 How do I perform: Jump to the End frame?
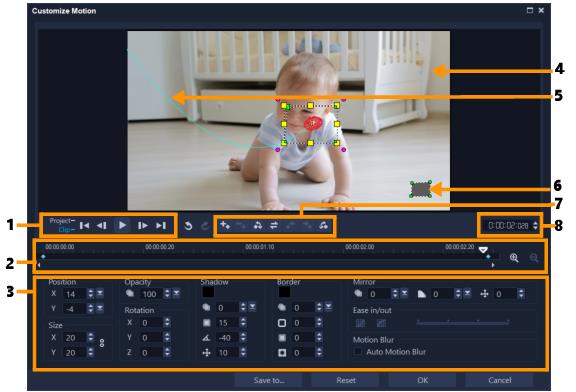point(161,225)
